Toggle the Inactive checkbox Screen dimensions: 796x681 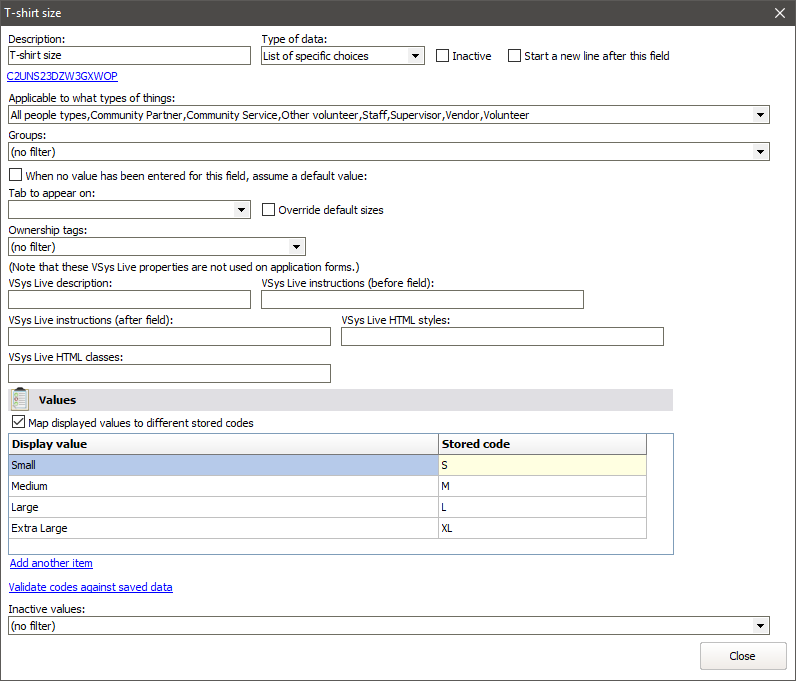click(443, 56)
